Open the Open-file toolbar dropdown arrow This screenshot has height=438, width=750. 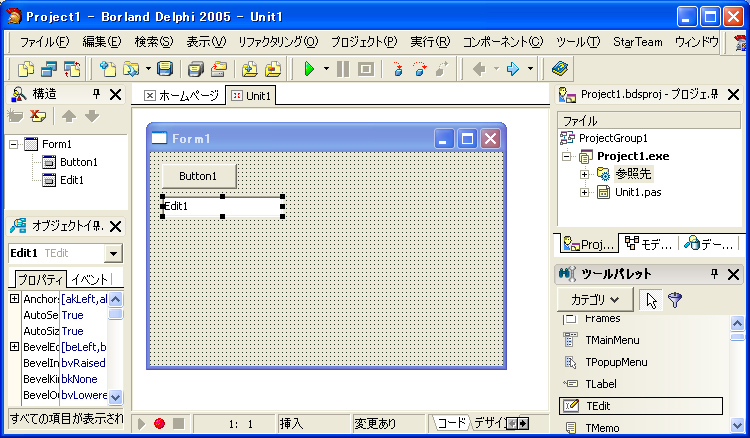pyautogui.click(x=148, y=69)
